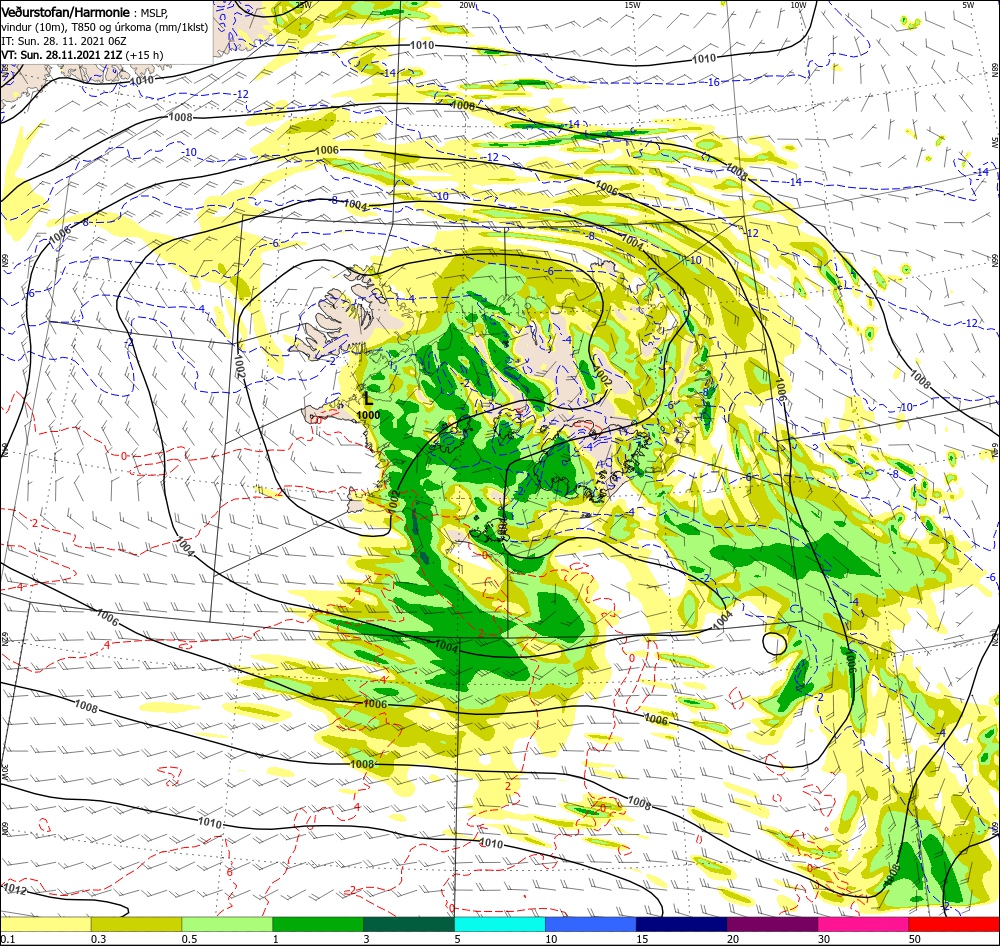Image resolution: width=1000 pixels, height=946 pixels.
Task: Click the legend value '15' label
Action: coord(642,938)
